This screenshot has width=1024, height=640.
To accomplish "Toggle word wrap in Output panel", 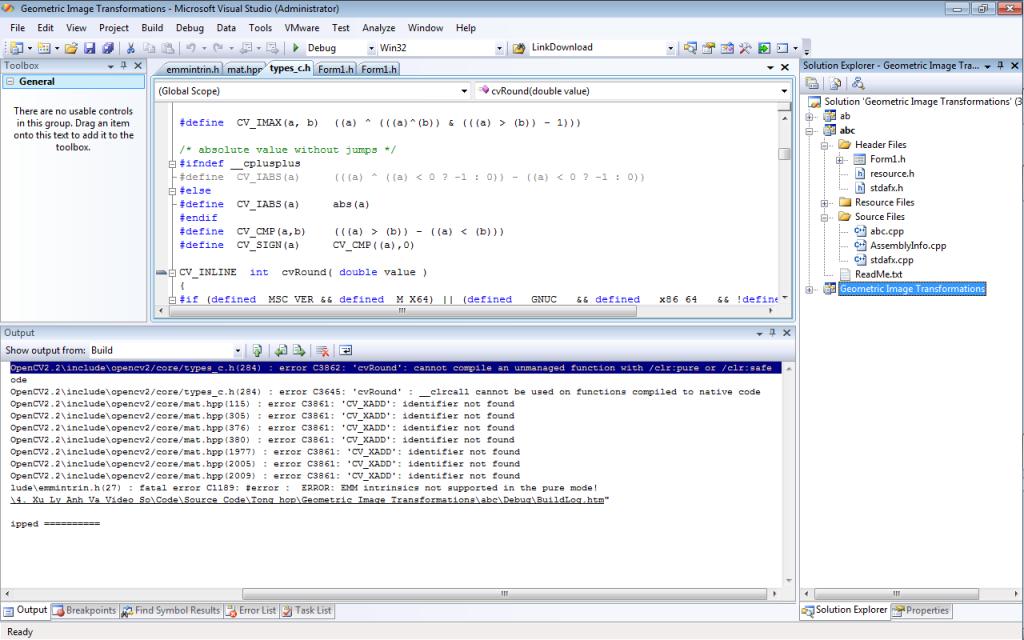I will [346, 351].
